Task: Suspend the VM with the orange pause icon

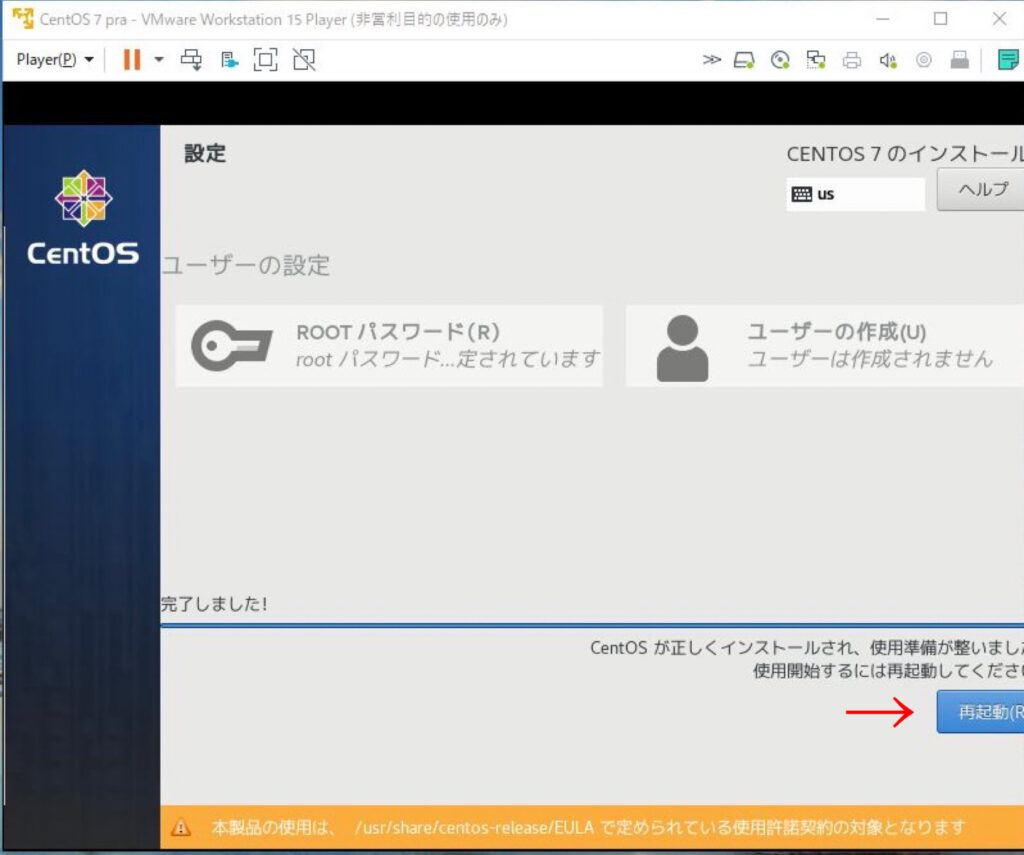Action: (x=132, y=60)
